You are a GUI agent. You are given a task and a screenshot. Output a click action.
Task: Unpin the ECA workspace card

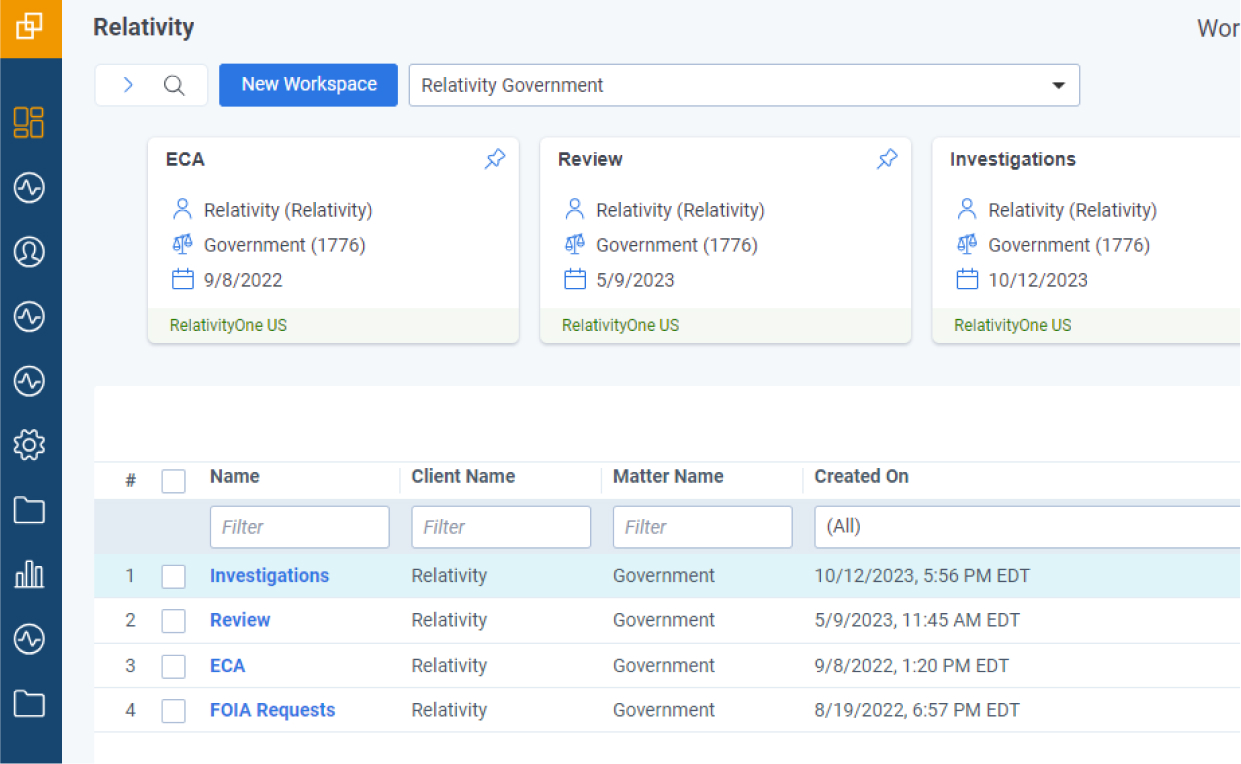coord(495,159)
